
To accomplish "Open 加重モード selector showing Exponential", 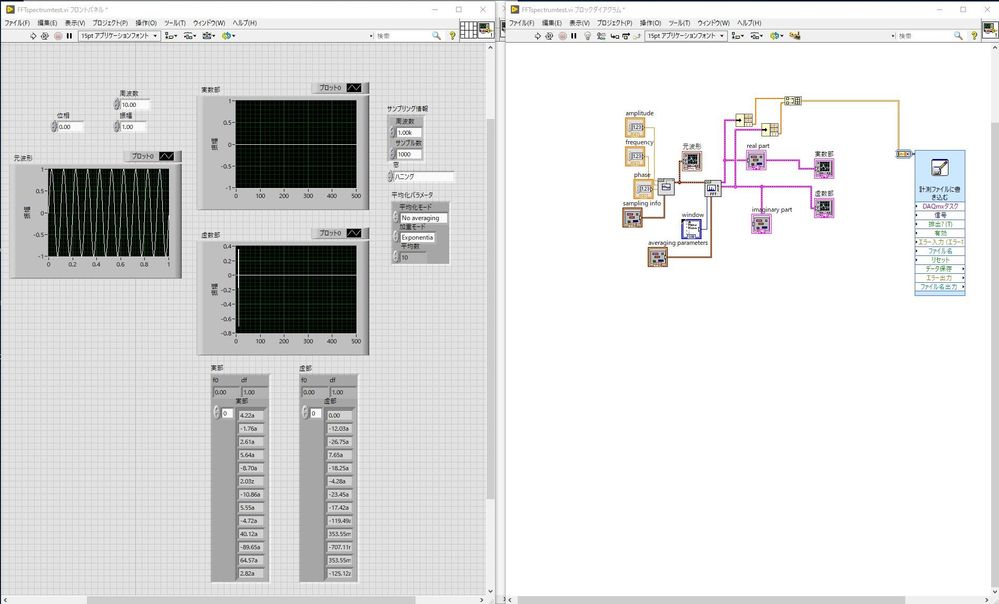I will point(417,237).
